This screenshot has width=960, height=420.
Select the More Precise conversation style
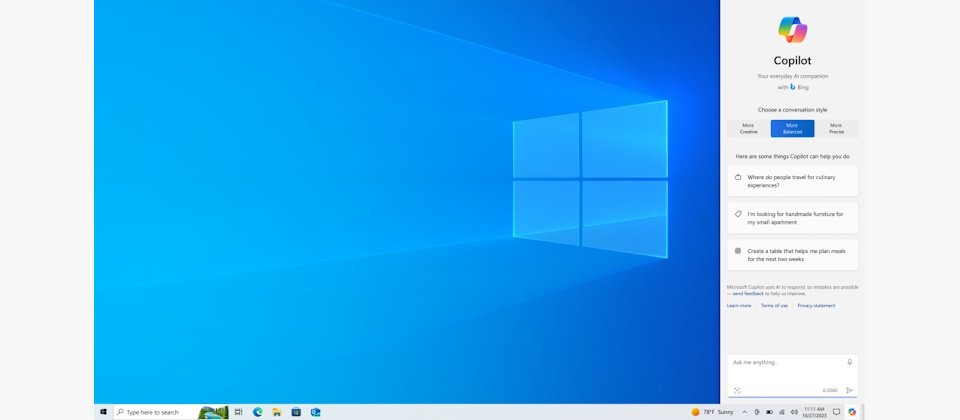coord(836,129)
